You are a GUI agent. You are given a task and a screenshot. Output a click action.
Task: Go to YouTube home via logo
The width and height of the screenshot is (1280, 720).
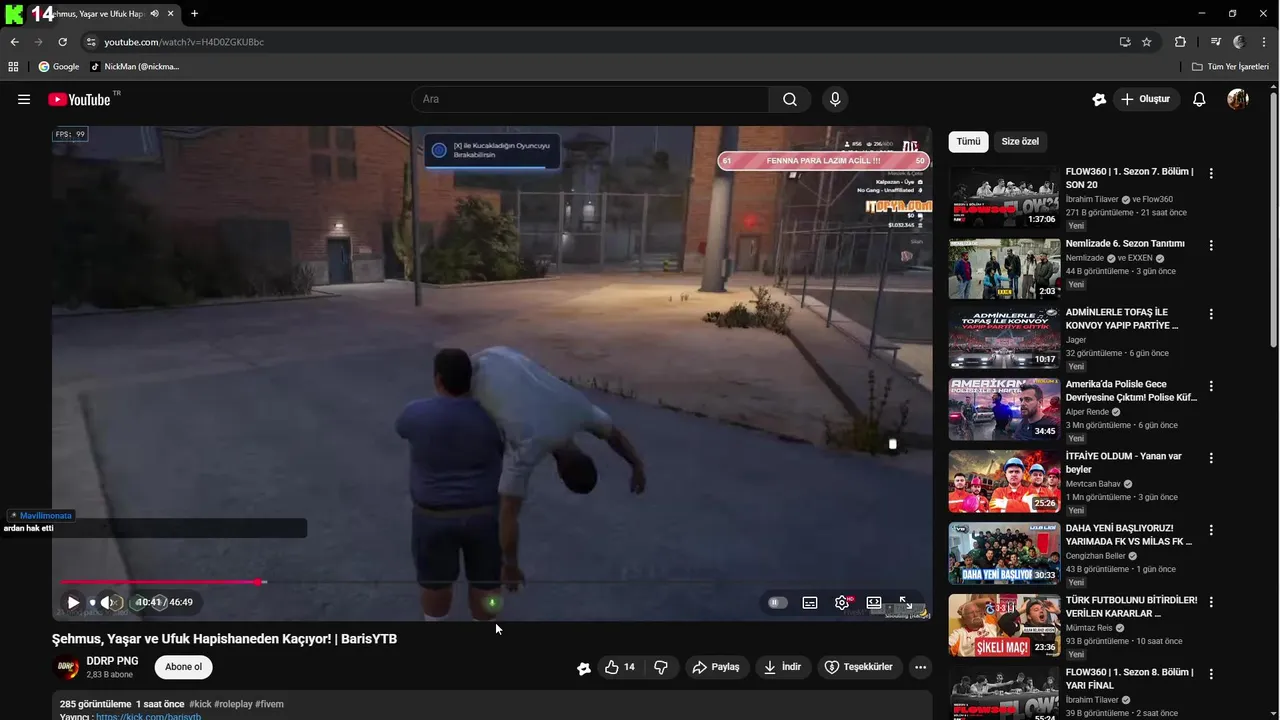(80, 99)
